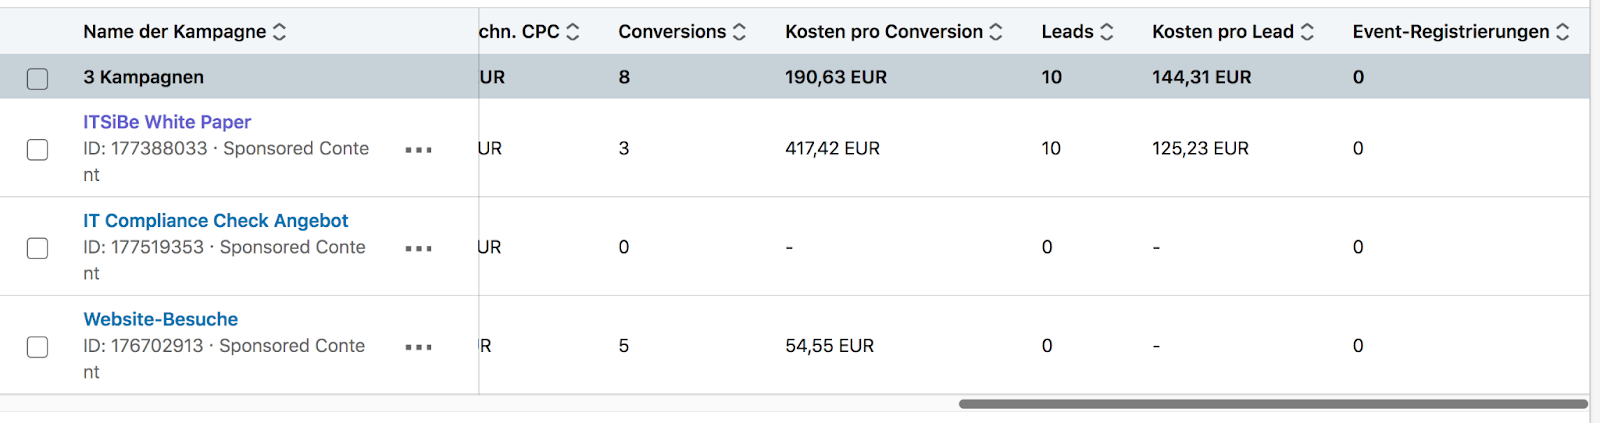Sort table by Conversions arrows
The height and width of the screenshot is (423, 1600).
click(739, 32)
